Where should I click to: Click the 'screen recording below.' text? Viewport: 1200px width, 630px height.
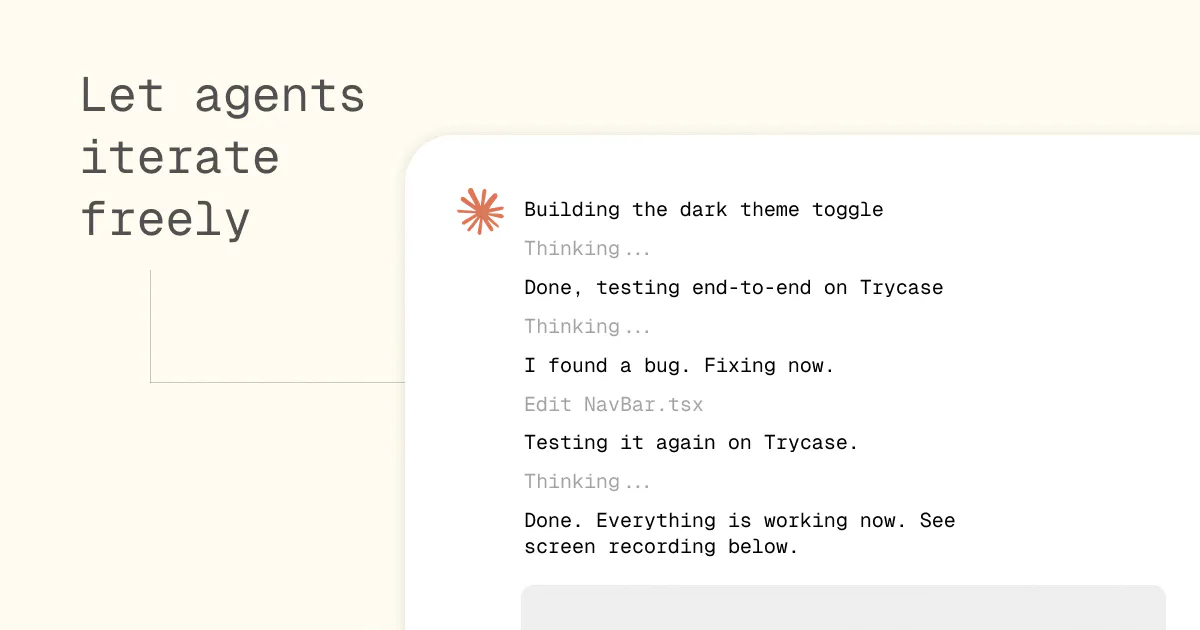coord(661,547)
